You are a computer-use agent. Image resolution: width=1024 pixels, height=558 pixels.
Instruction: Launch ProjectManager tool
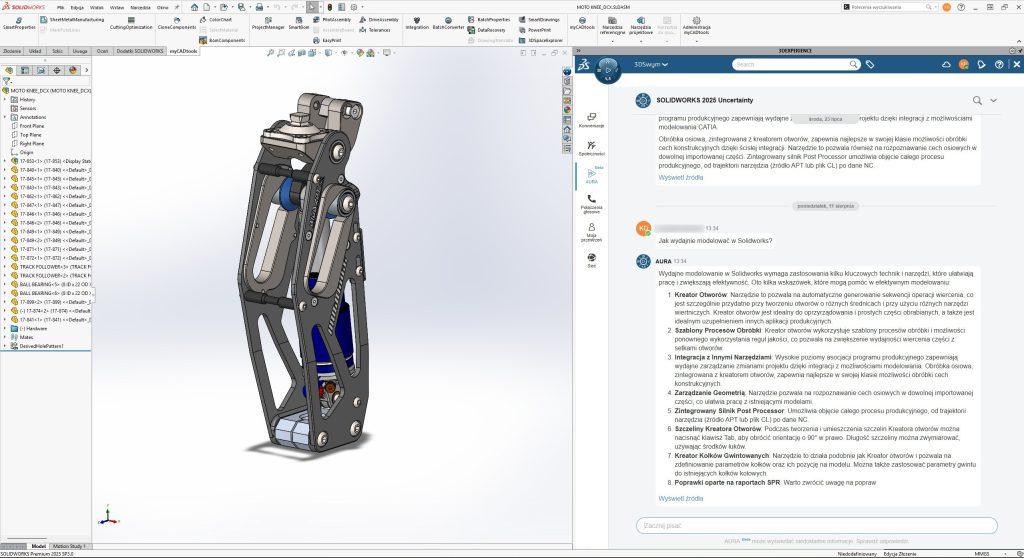tap(268, 24)
